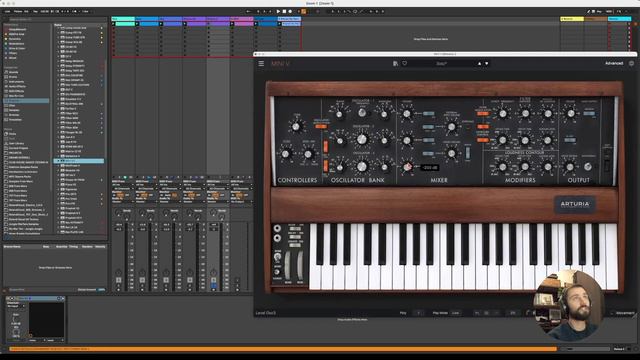Viewport: 640px width, 360px height.
Task: Open the Advanced panel in Mini V
Action: coord(613,63)
